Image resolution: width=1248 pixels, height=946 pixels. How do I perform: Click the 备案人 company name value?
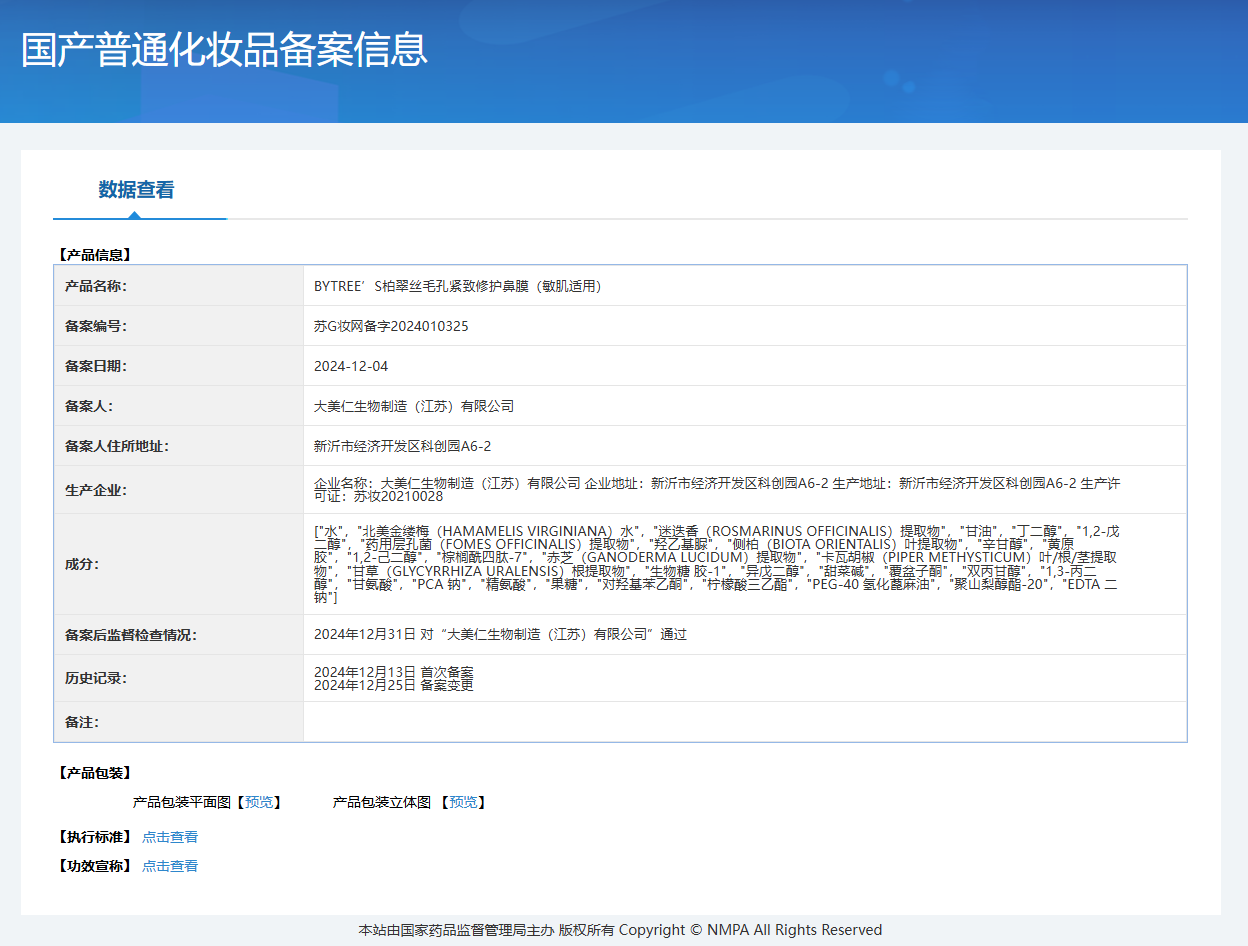[414, 406]
